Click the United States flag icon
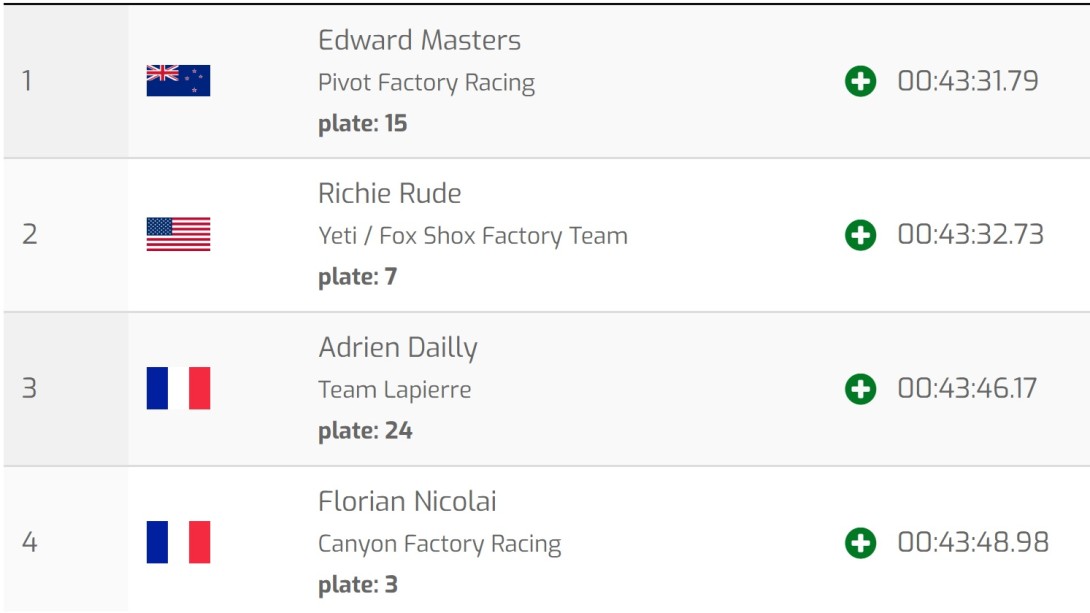This screenshot has height=613, width=1090. tap(178, 234)
